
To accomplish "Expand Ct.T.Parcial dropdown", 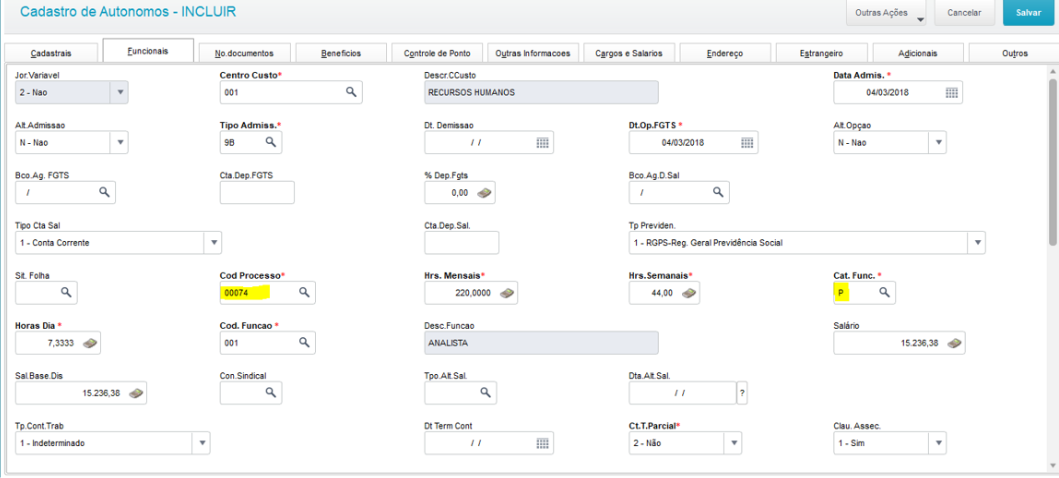I will coord(733,443).
